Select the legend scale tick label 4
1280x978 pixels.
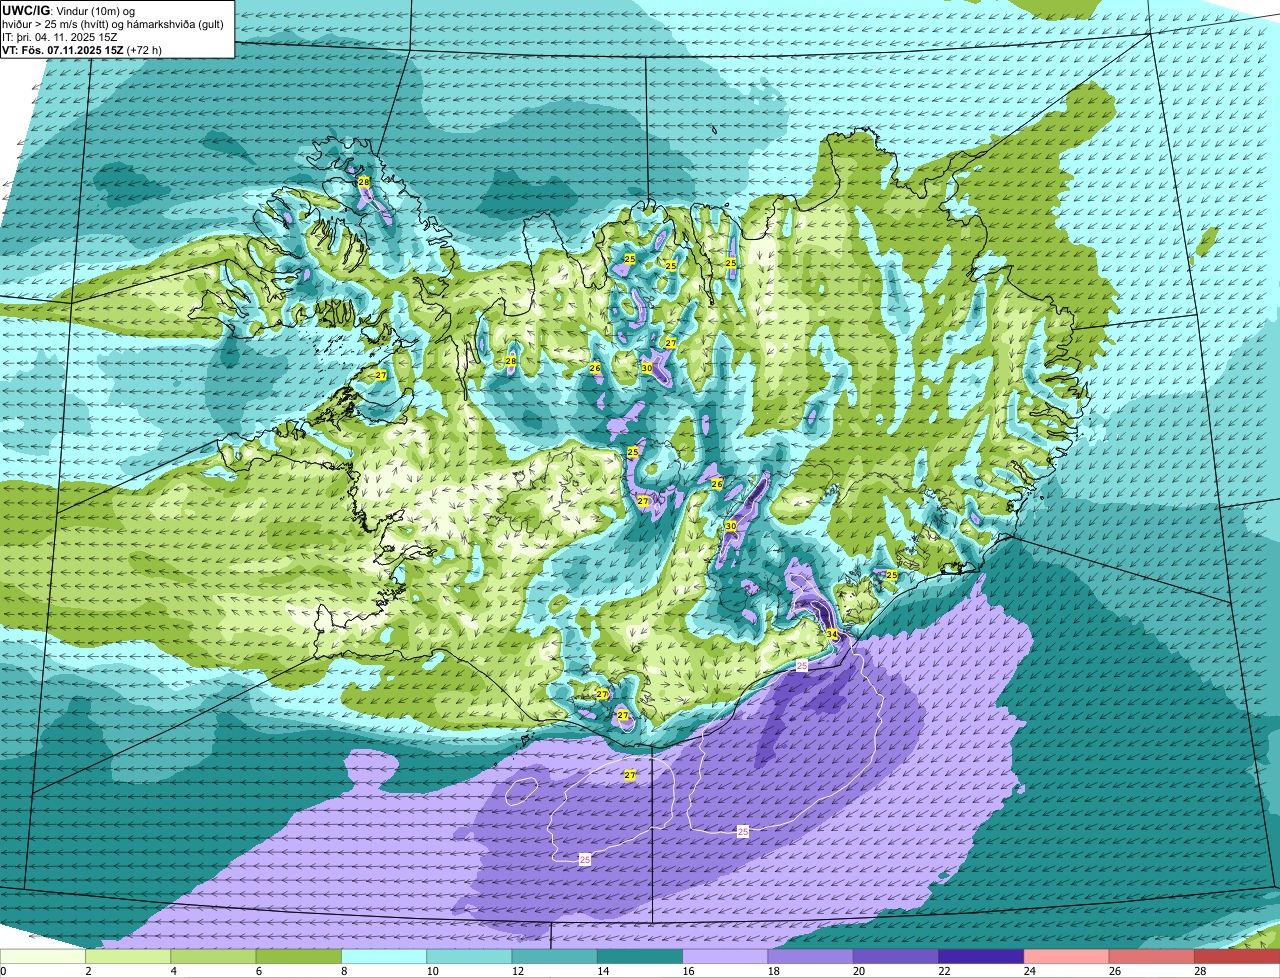tap(173, 971)
